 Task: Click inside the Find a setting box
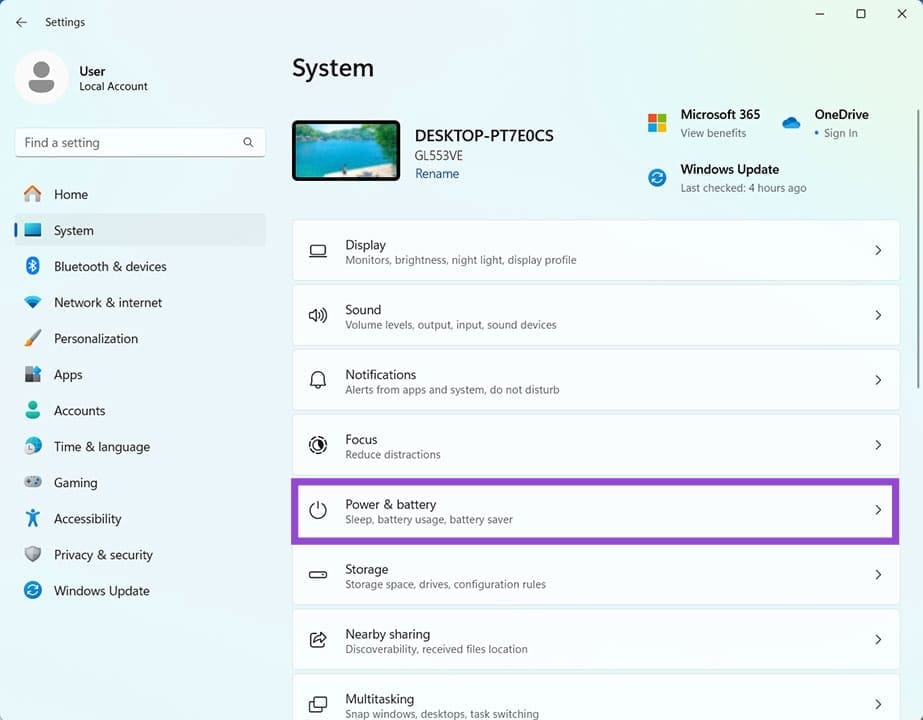click(130, 142)
